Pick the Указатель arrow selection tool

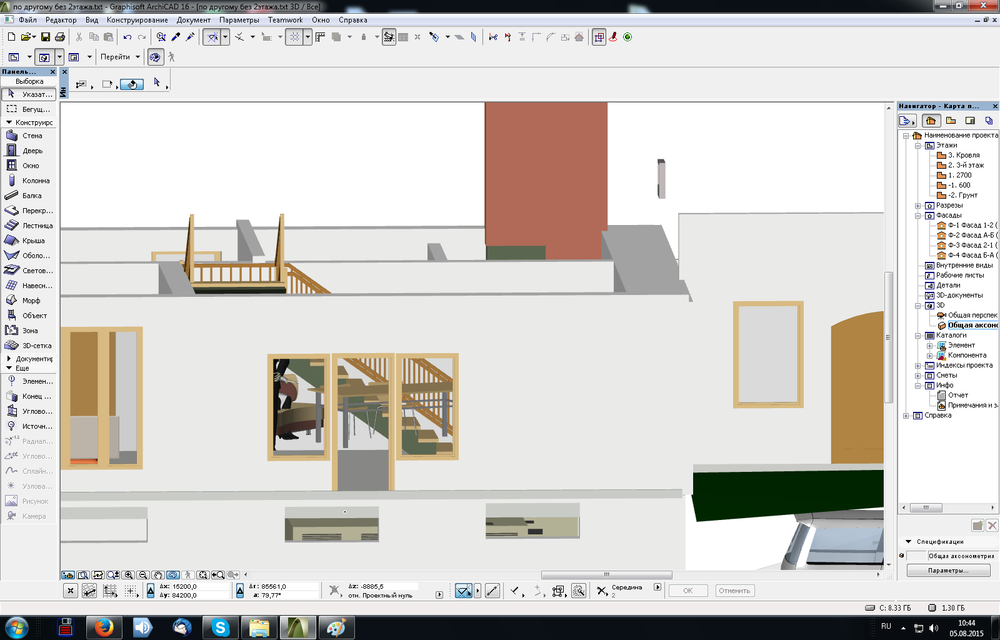pyautogui.click(x=30, y=94)
